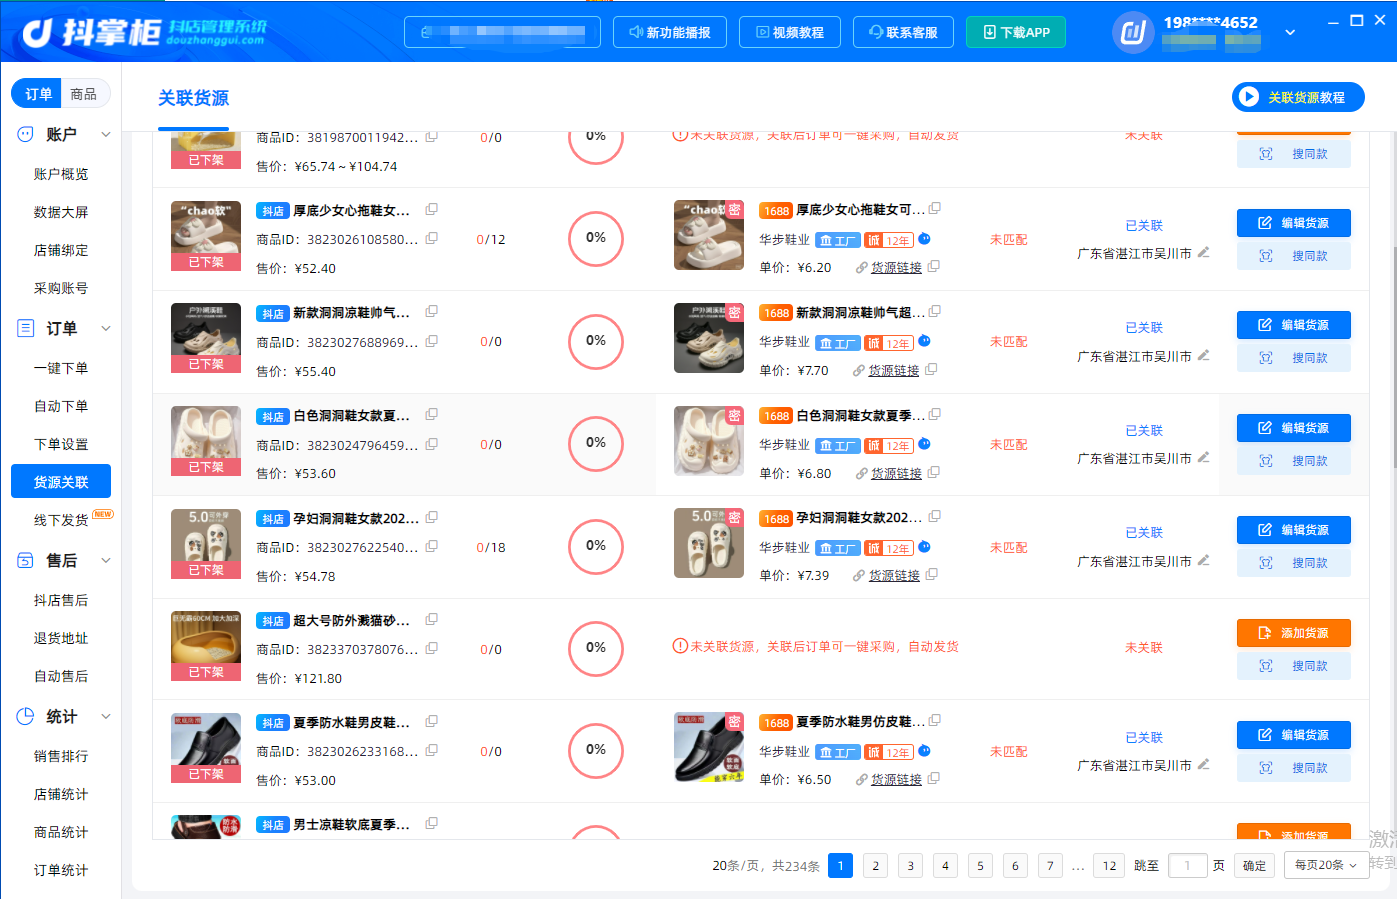This screenshot has height=899, width=1397.
Task: Copy product ID 3823026108580
Action: (x=432, y=238)
